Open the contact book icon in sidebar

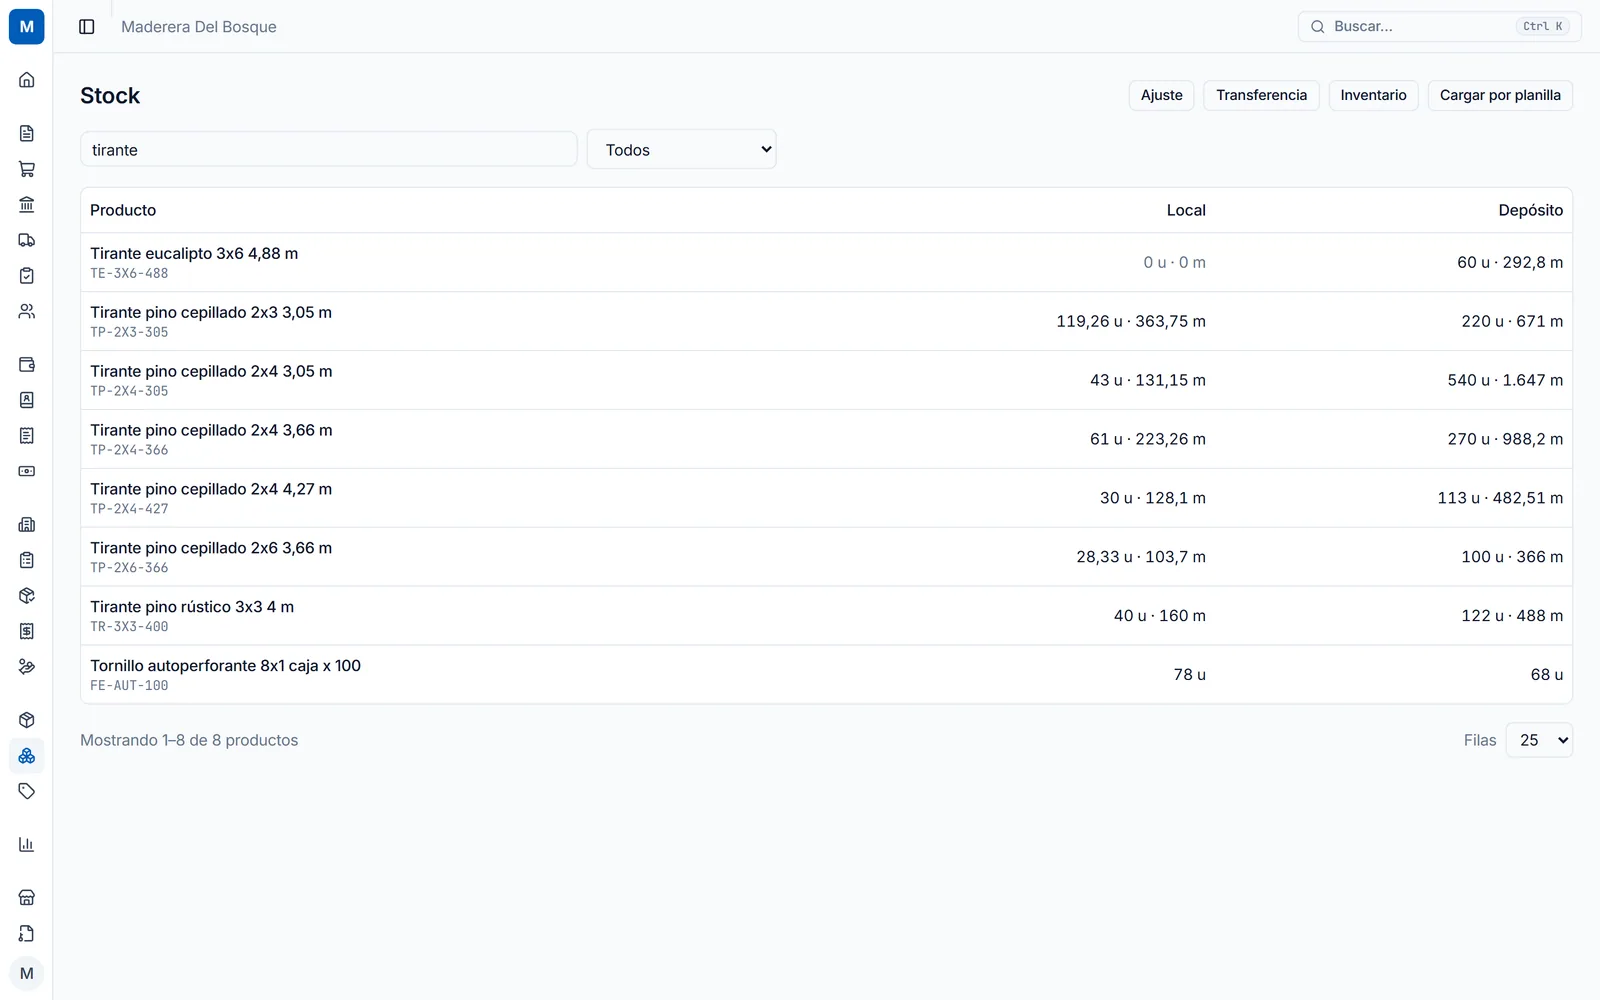[27, 400]
